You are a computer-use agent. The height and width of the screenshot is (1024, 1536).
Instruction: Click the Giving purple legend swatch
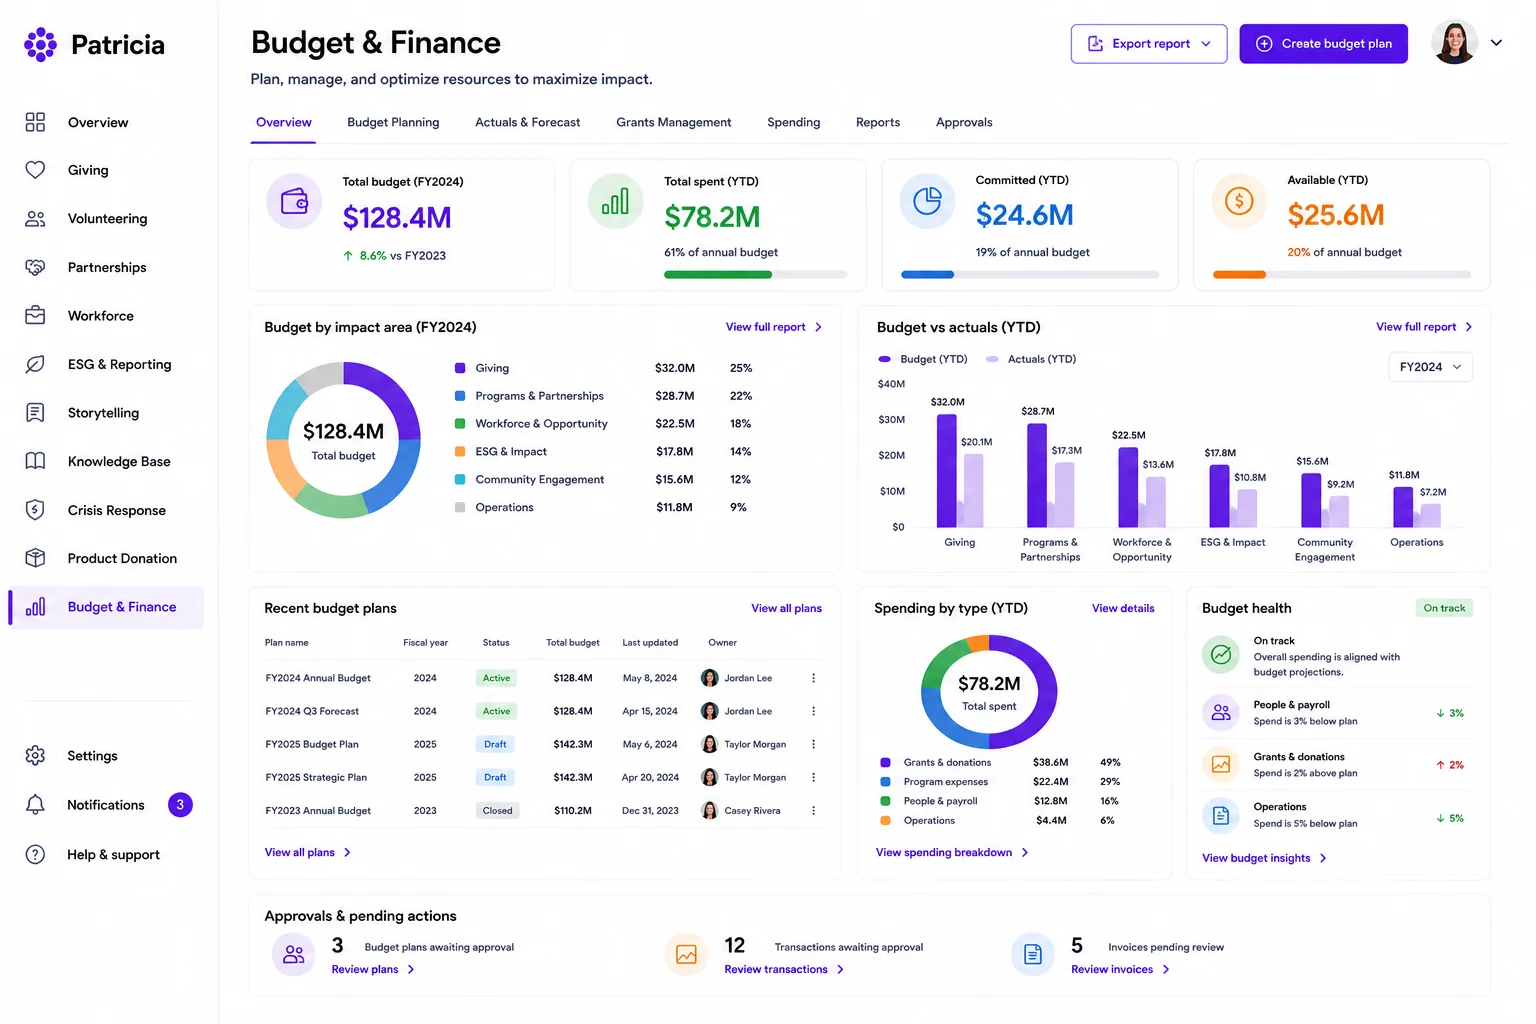(460, 368)
